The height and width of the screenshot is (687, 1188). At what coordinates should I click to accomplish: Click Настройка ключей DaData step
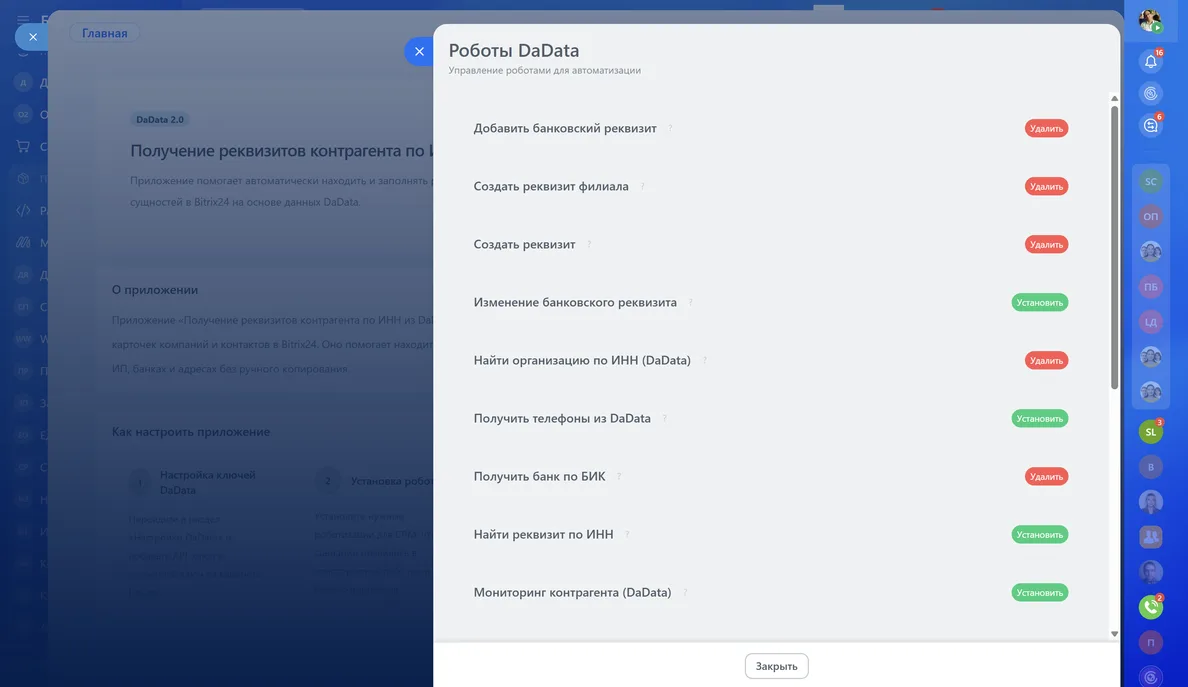point(208,482)
